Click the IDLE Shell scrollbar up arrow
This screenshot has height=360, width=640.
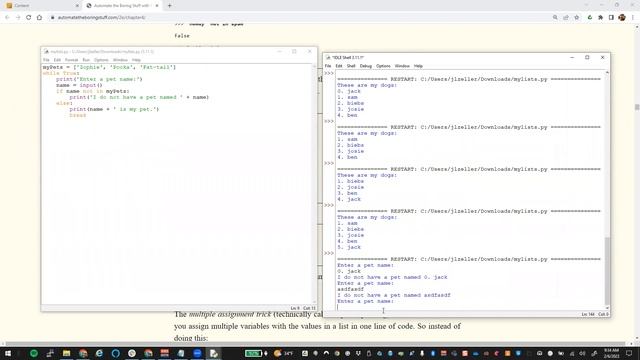point(607,73)
